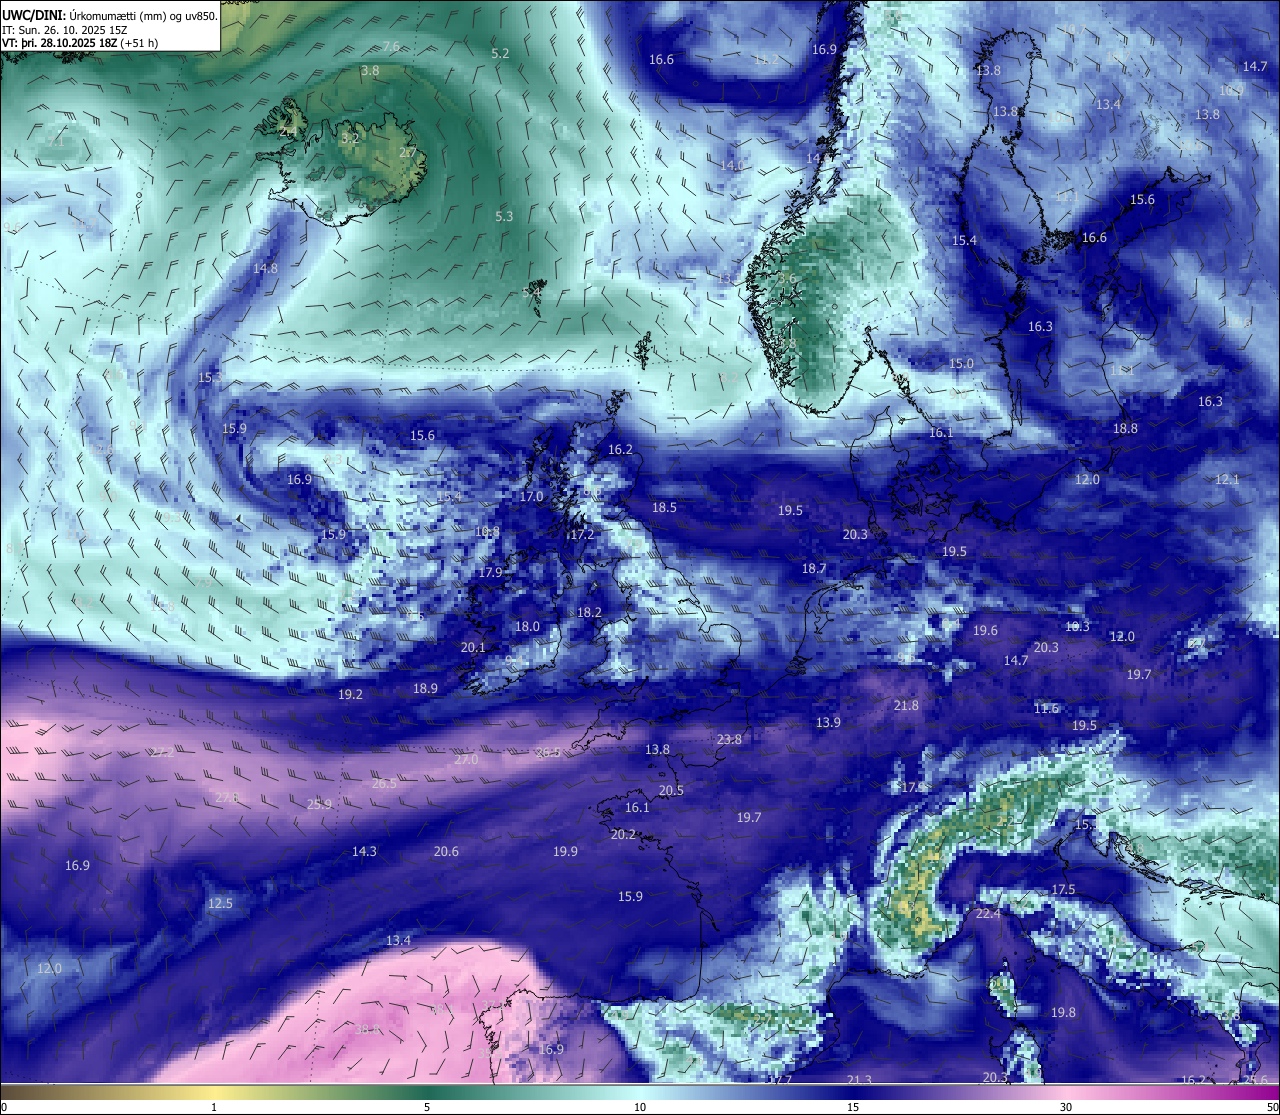The image size is (1280, 1115).
Task: Click the 18.5 value over the North Sea
Action: point(664,508)
